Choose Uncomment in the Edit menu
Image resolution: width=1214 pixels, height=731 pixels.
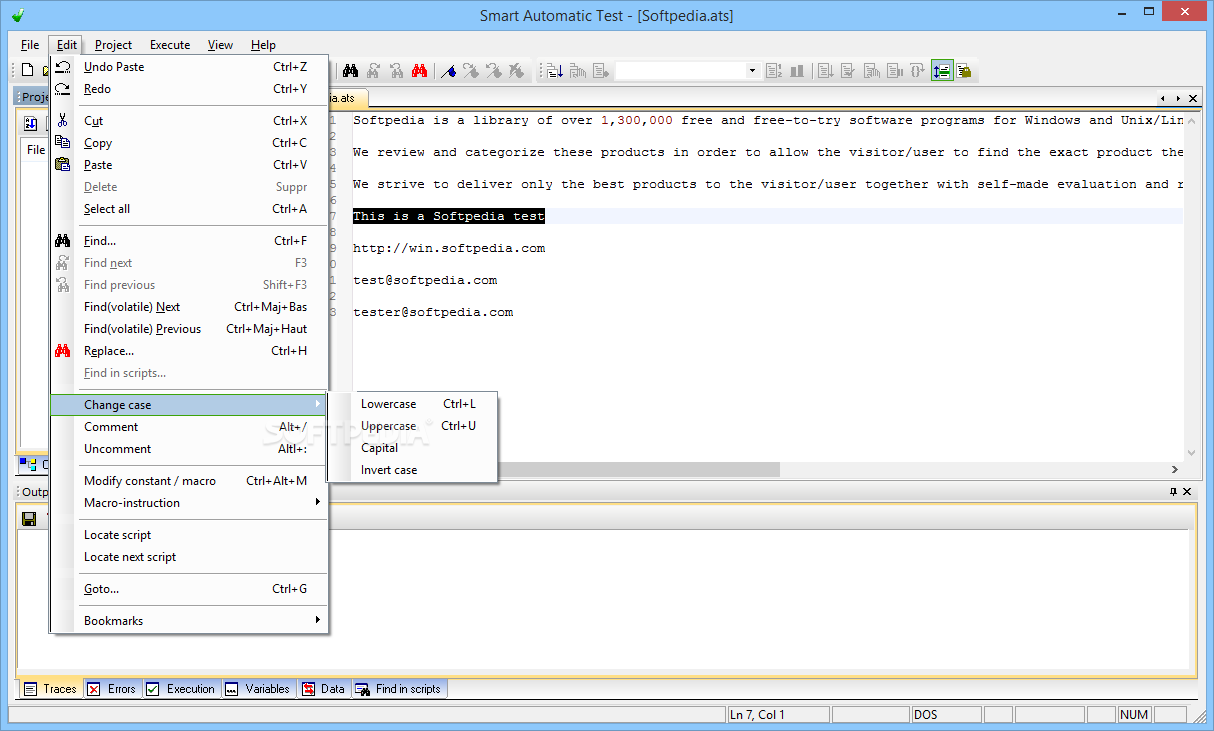pos(190,449)
